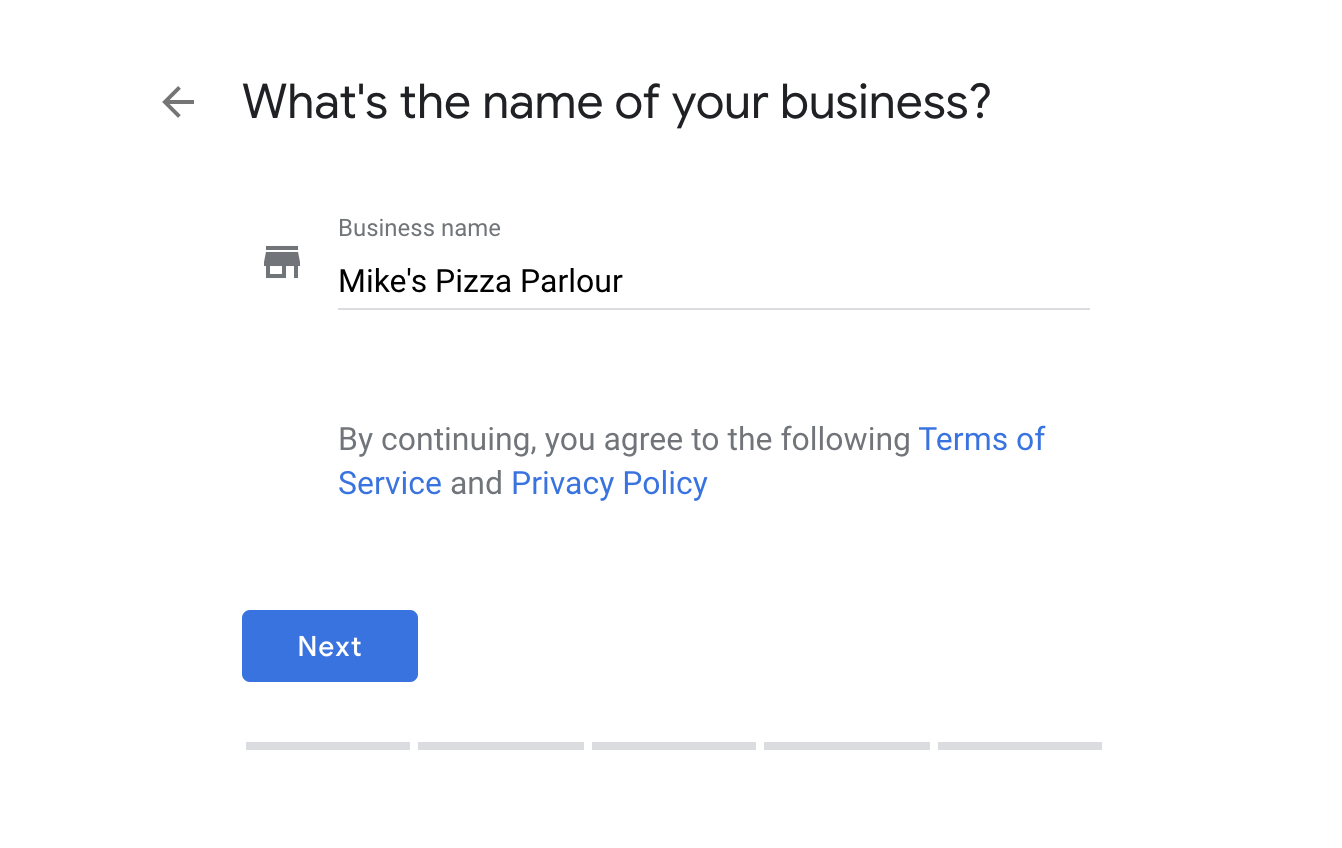
Task: Place cursor on the word "Parlour"
Action: pyautogui.click(x=572, y=281)
